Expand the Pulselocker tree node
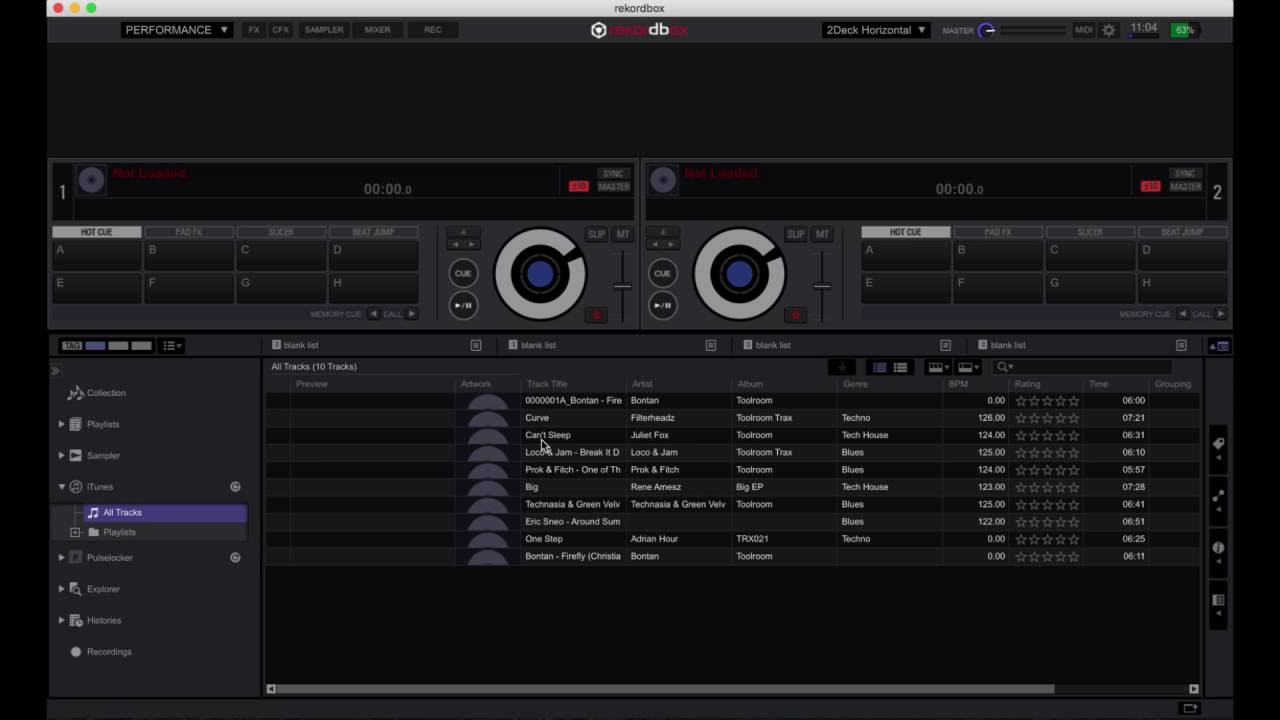 61,558
